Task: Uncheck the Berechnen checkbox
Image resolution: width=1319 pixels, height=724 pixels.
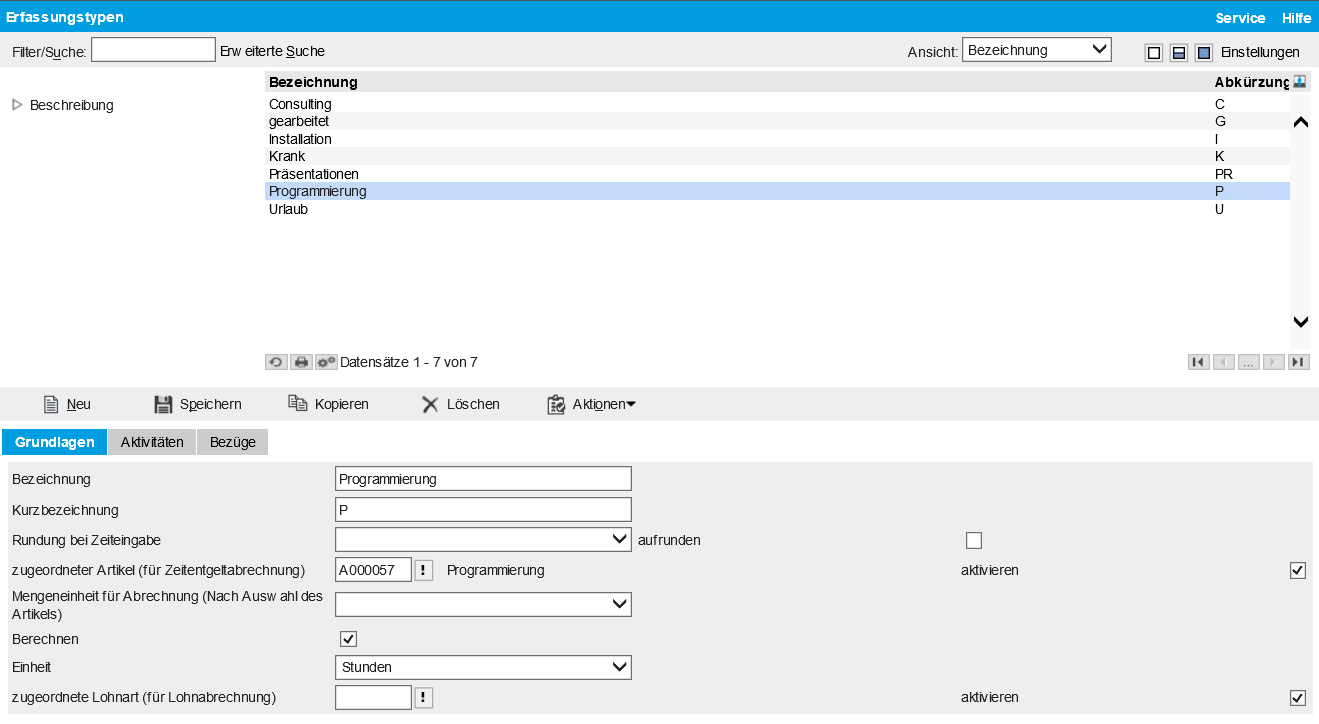Action: click(349, 639)
